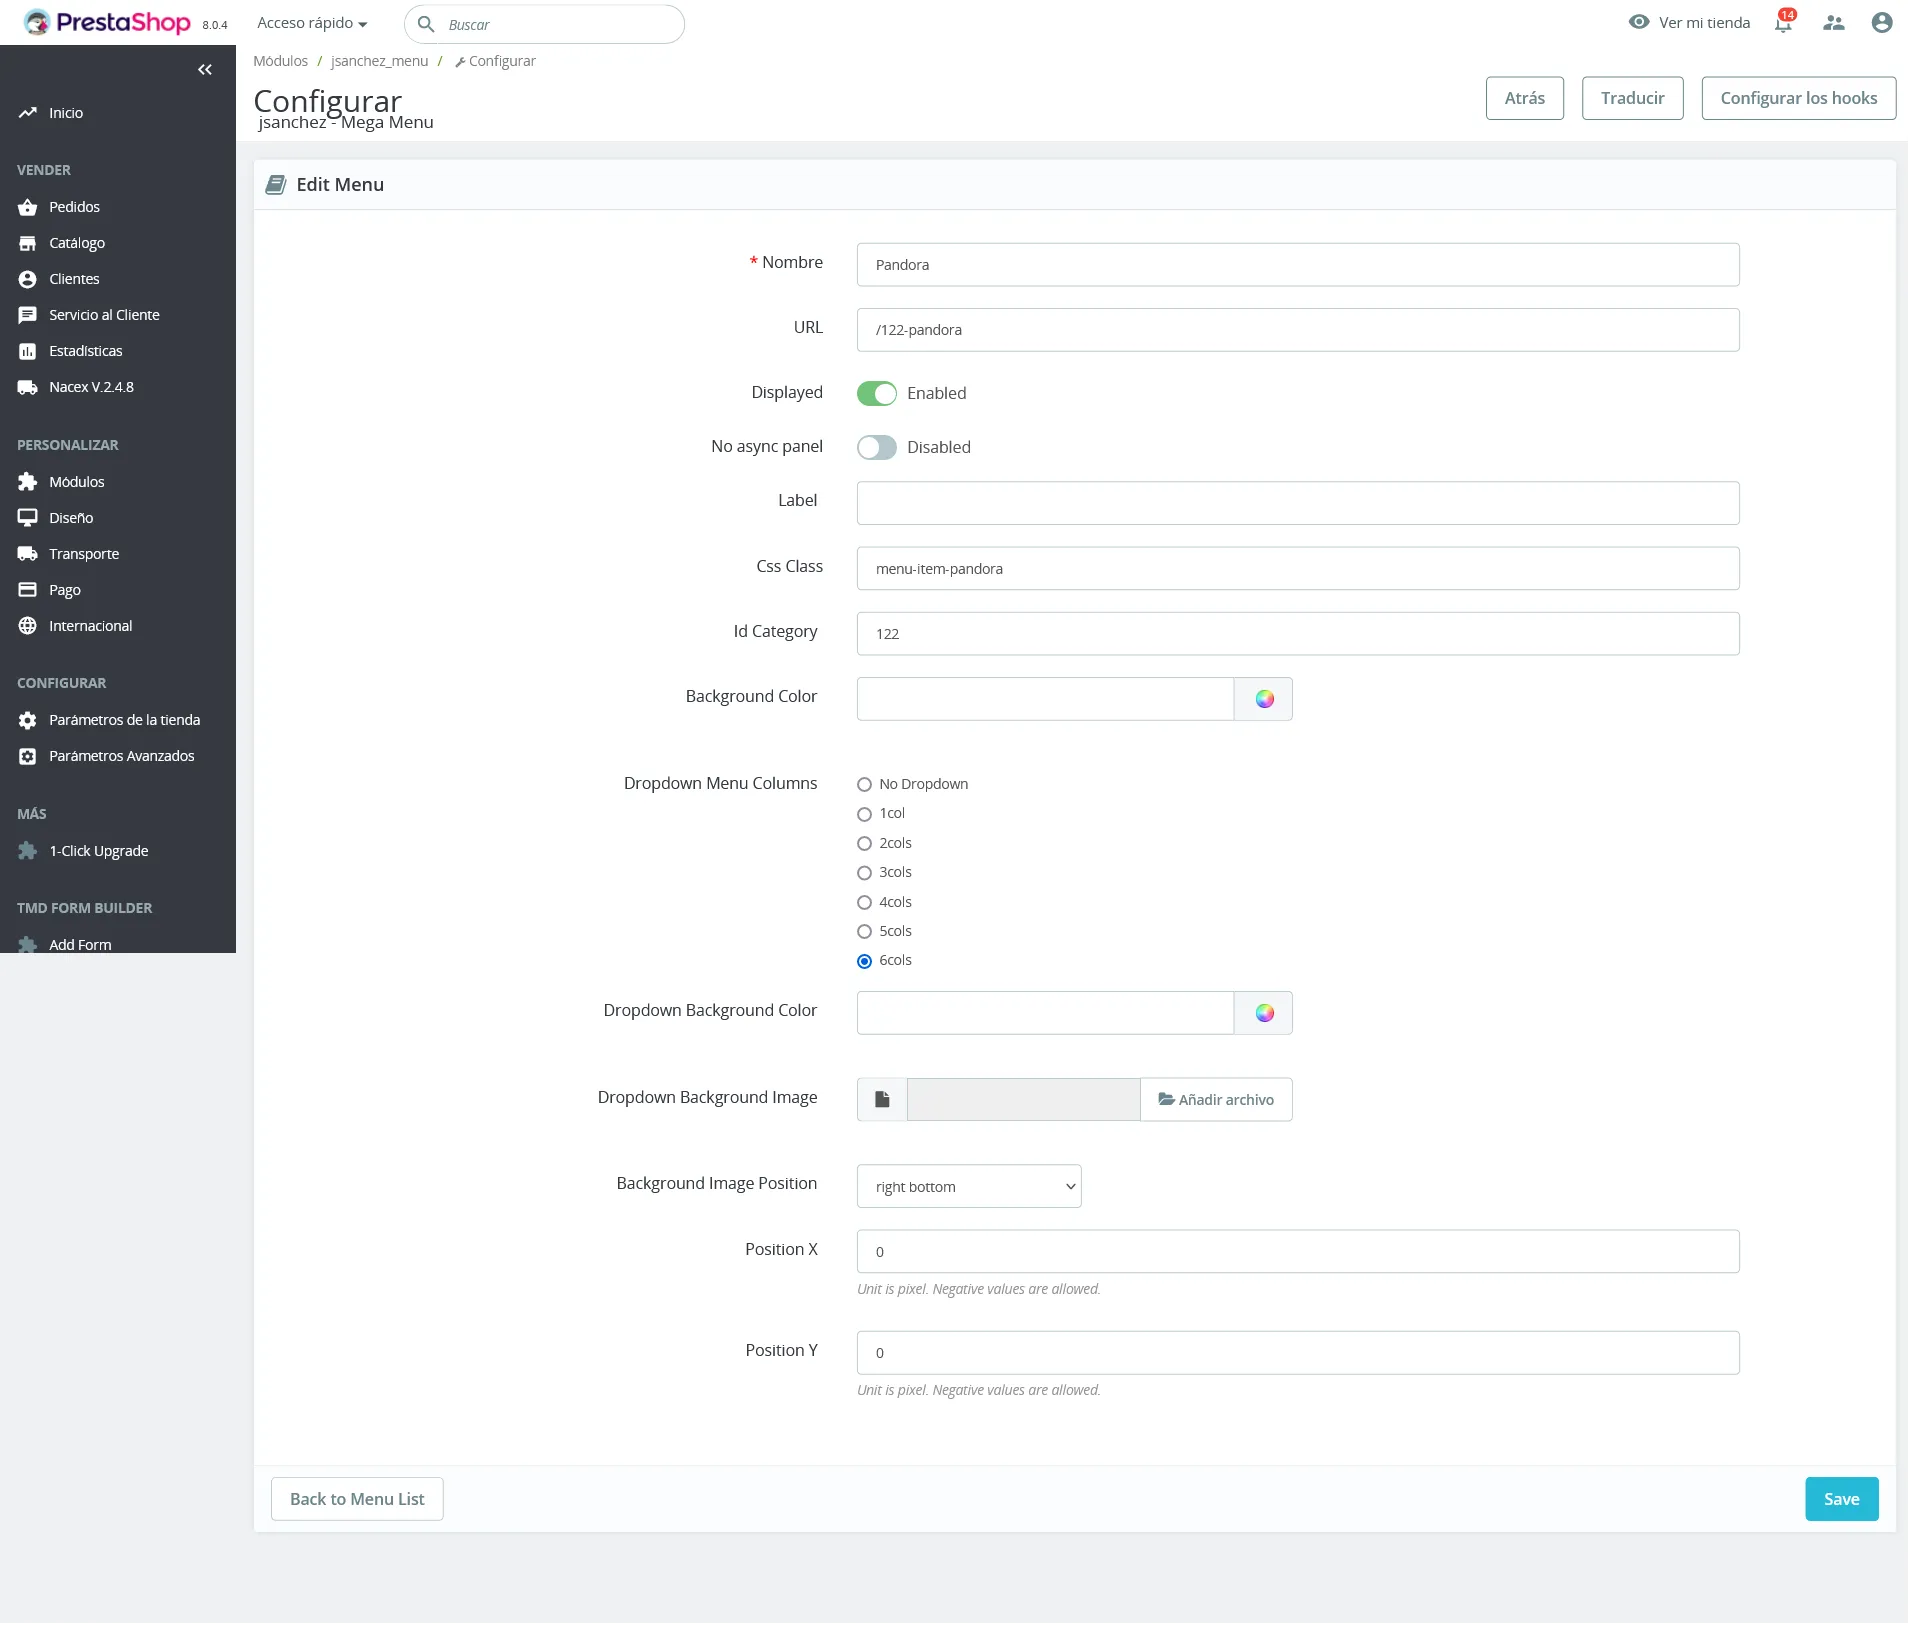Click the Atrás button
This screenshot has width=1920, height=1633.
pyautogui.click(x=1524, y=98)
